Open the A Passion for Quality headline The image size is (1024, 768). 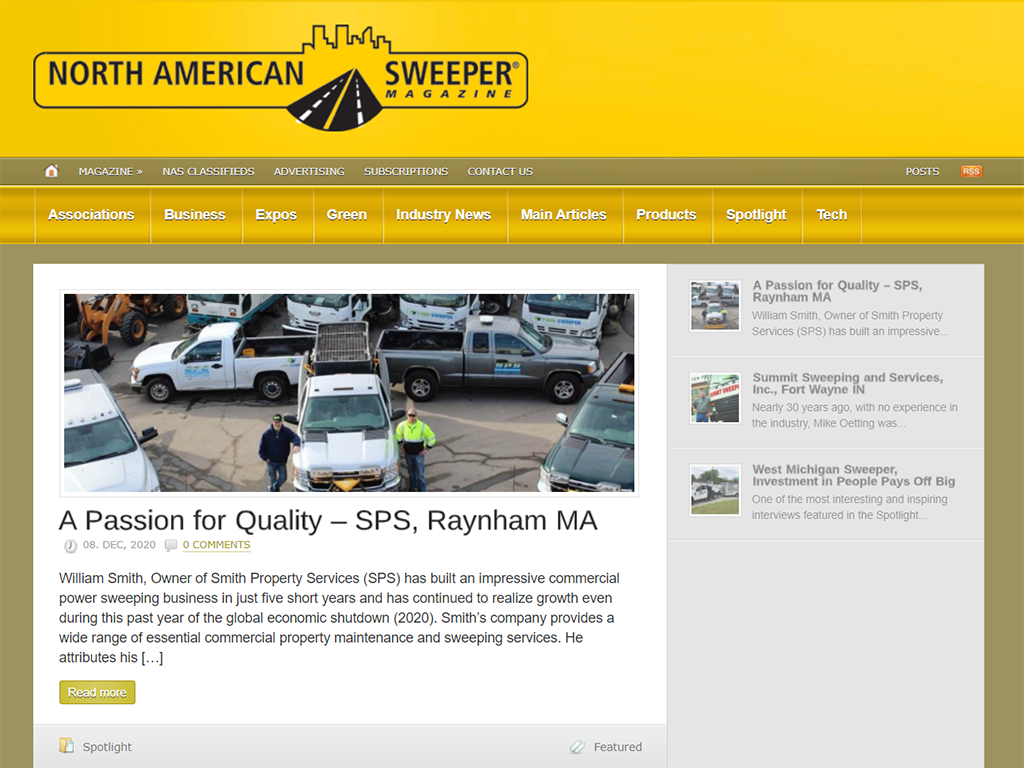tap(328, 520)
